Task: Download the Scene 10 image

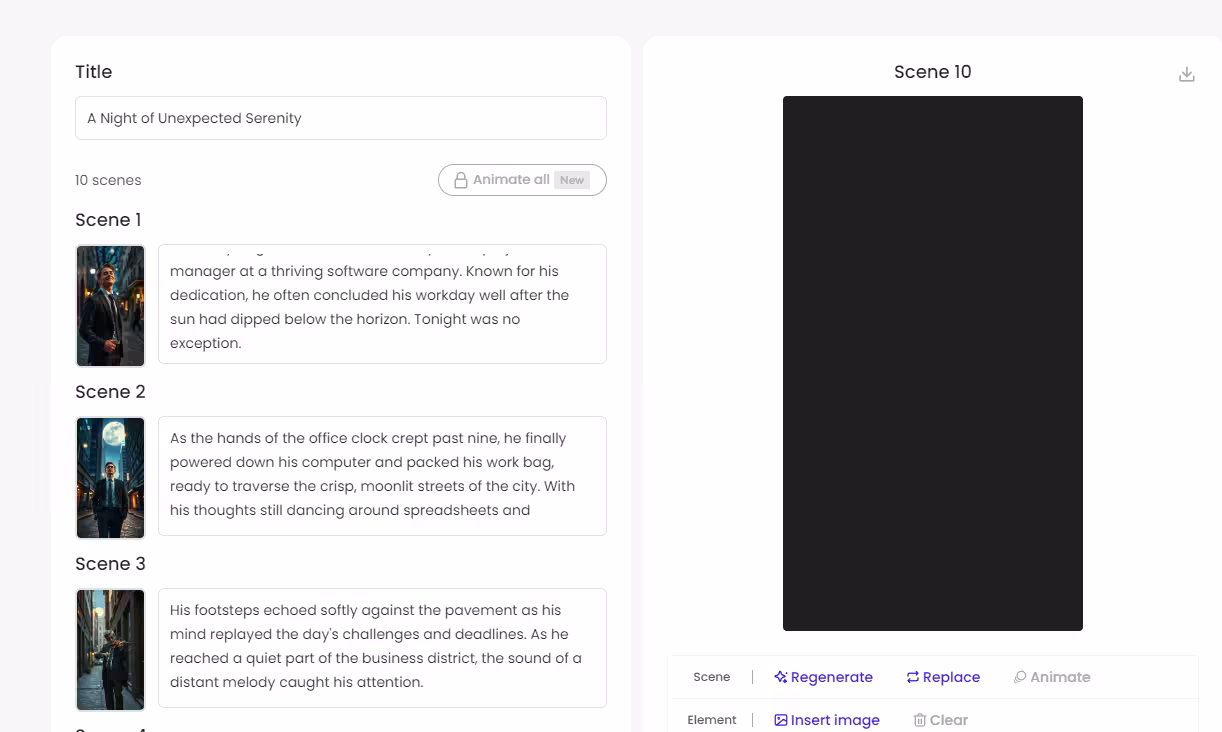Action: (1186, 75)
